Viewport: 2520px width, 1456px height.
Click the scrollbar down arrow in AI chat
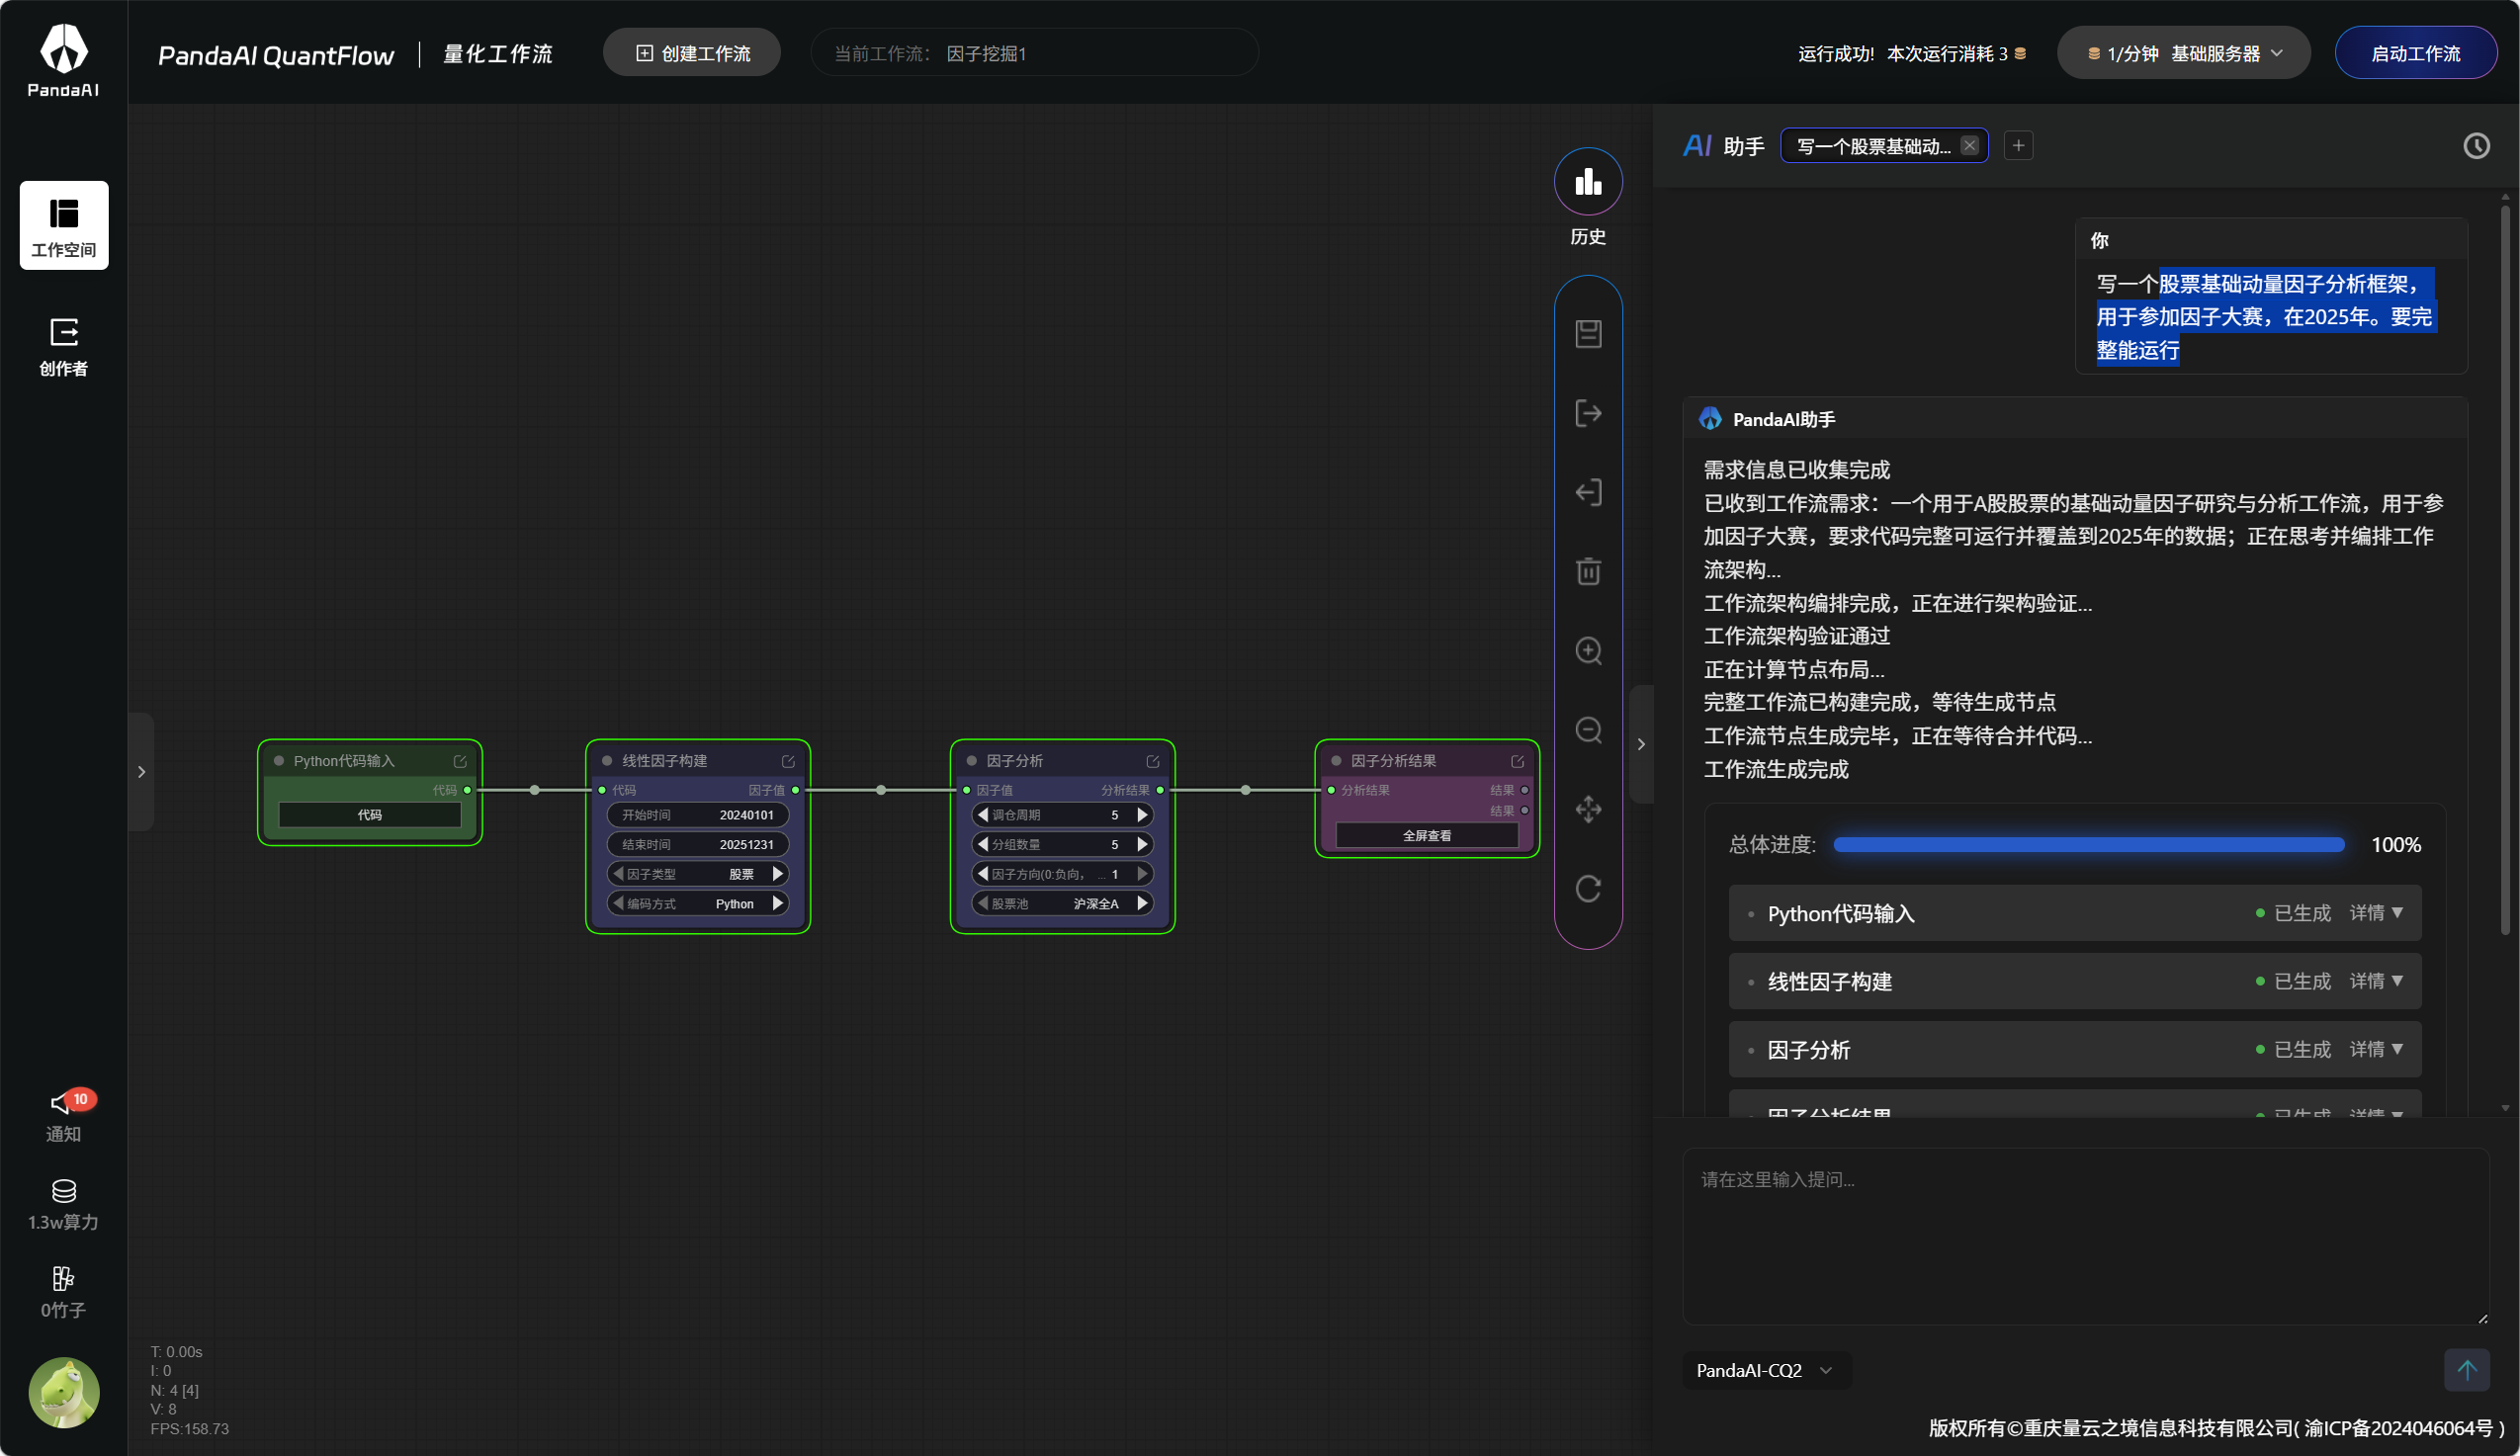coord(2505,1108)
